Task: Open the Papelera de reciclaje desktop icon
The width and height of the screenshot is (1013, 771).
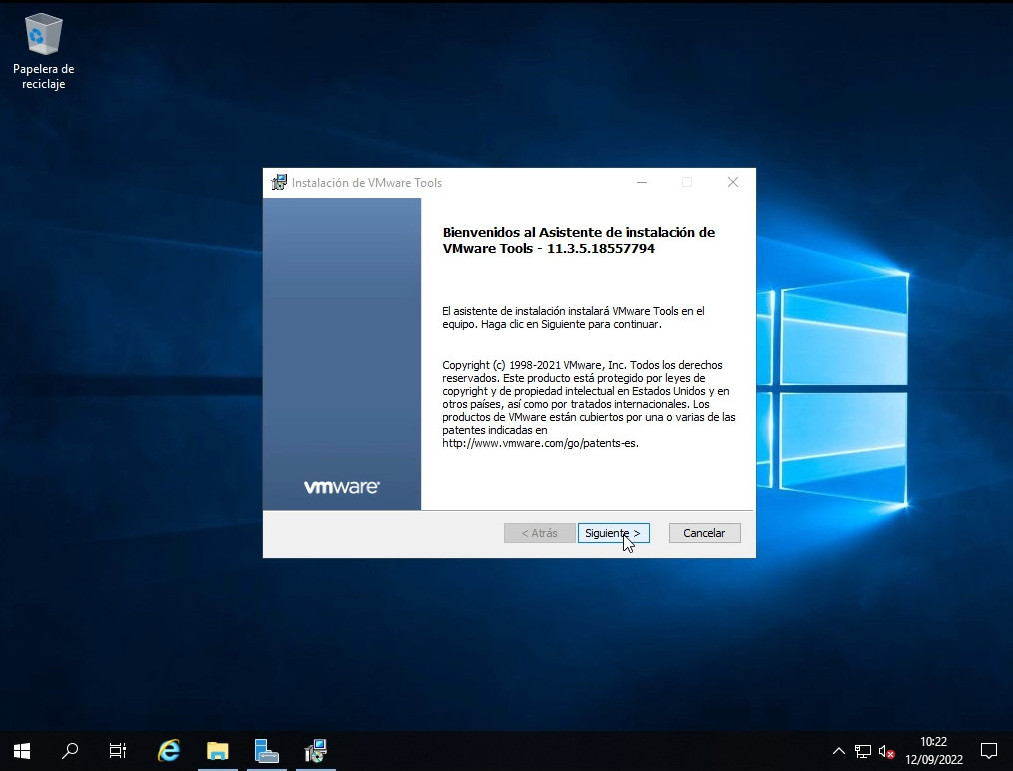Action: [x=43, y=50]
